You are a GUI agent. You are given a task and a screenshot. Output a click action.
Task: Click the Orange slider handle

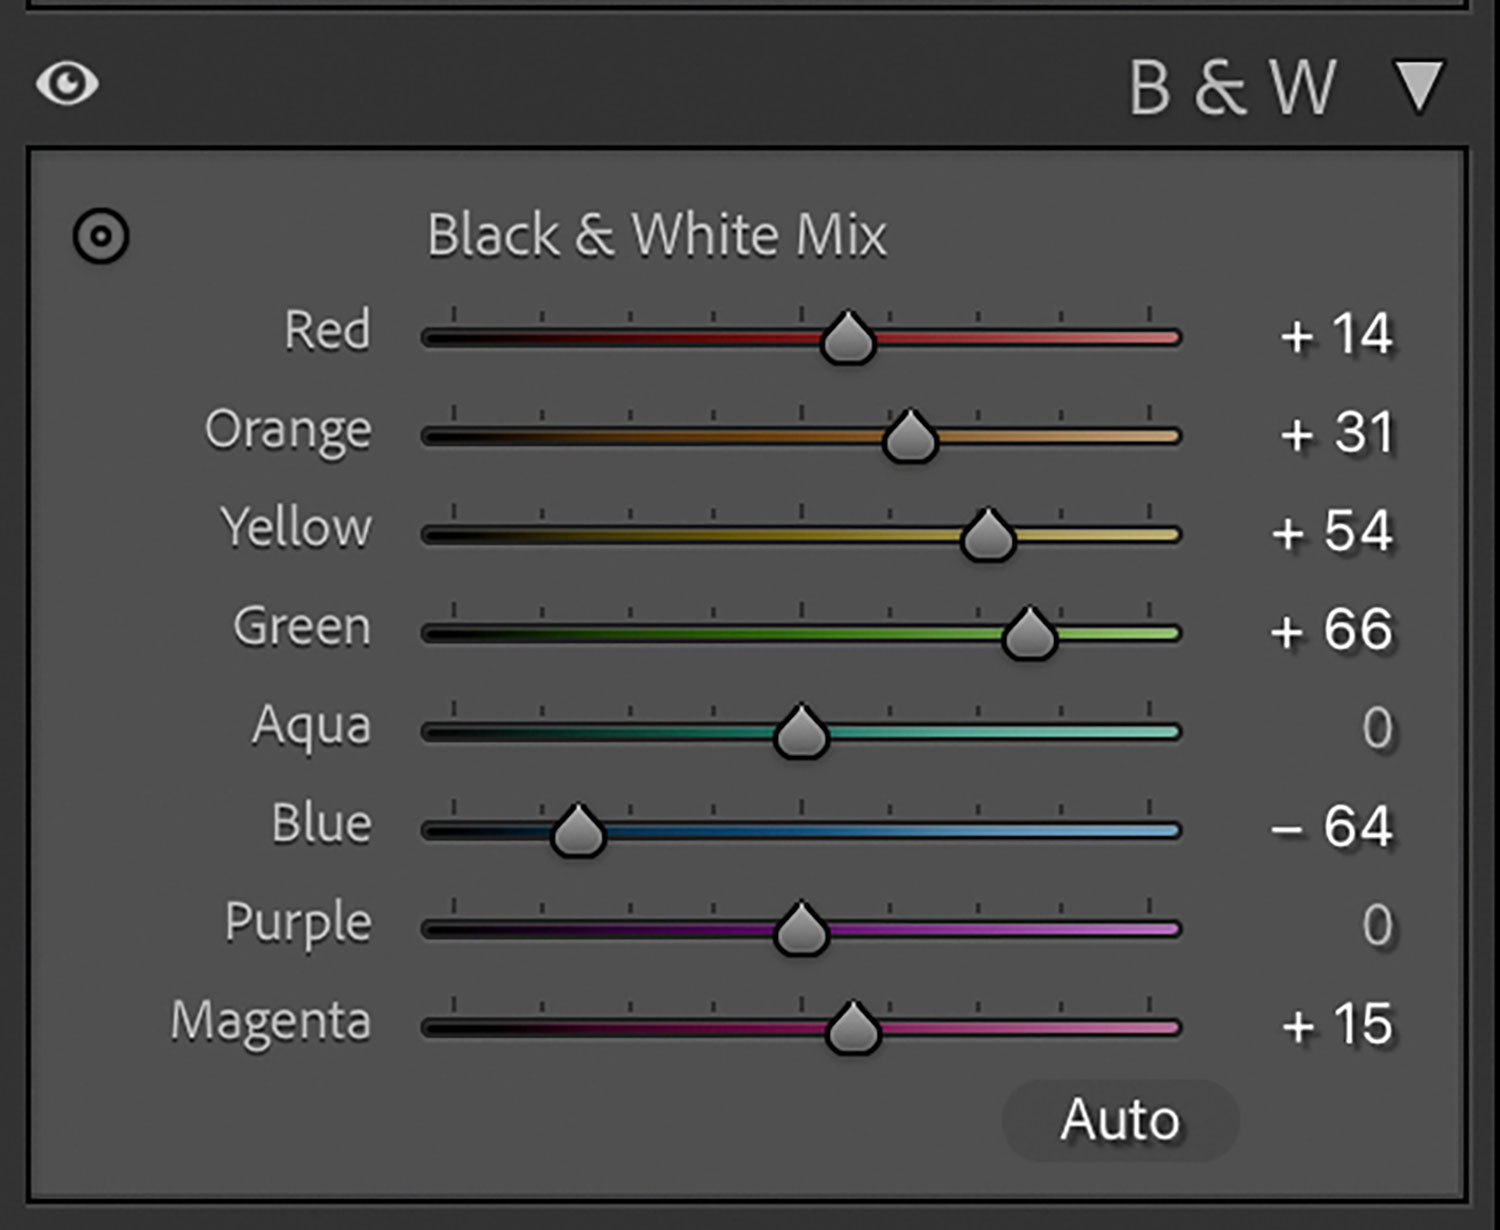pyautogui.click(x=910, y=437)
